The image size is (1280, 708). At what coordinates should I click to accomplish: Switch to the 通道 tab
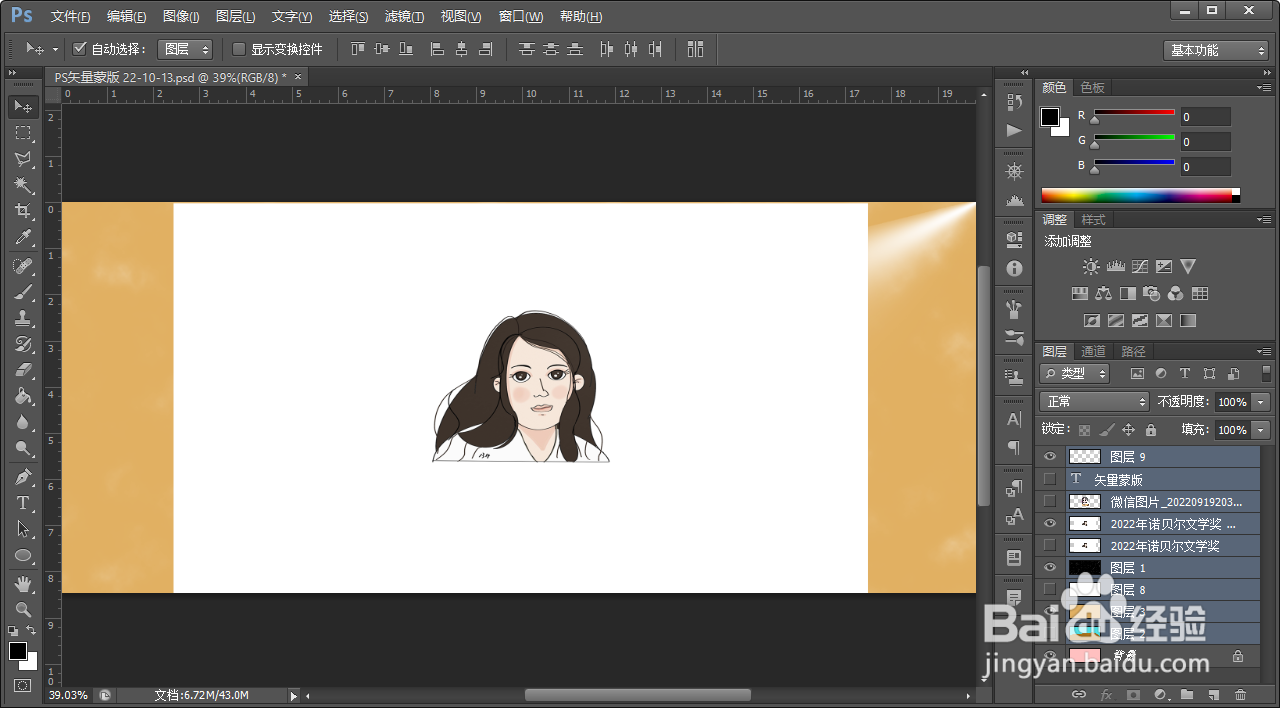1094,351
